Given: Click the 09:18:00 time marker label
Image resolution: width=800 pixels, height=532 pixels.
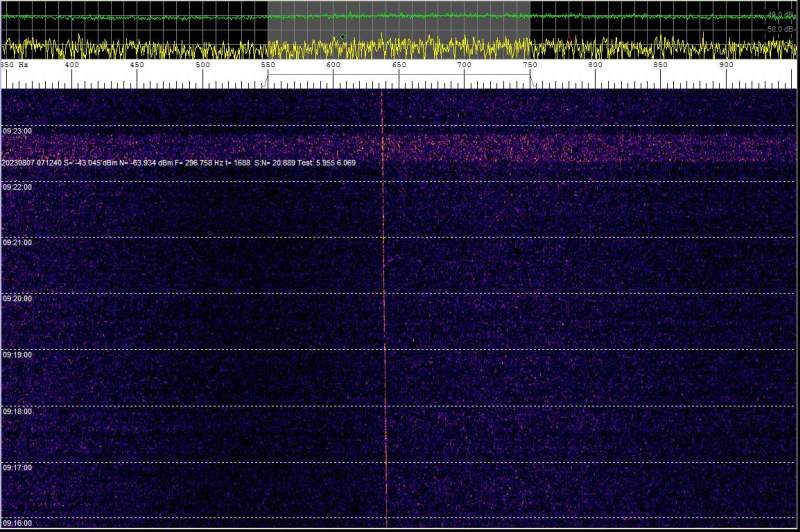Looking at the screenshot, I should tap(18, 411).
